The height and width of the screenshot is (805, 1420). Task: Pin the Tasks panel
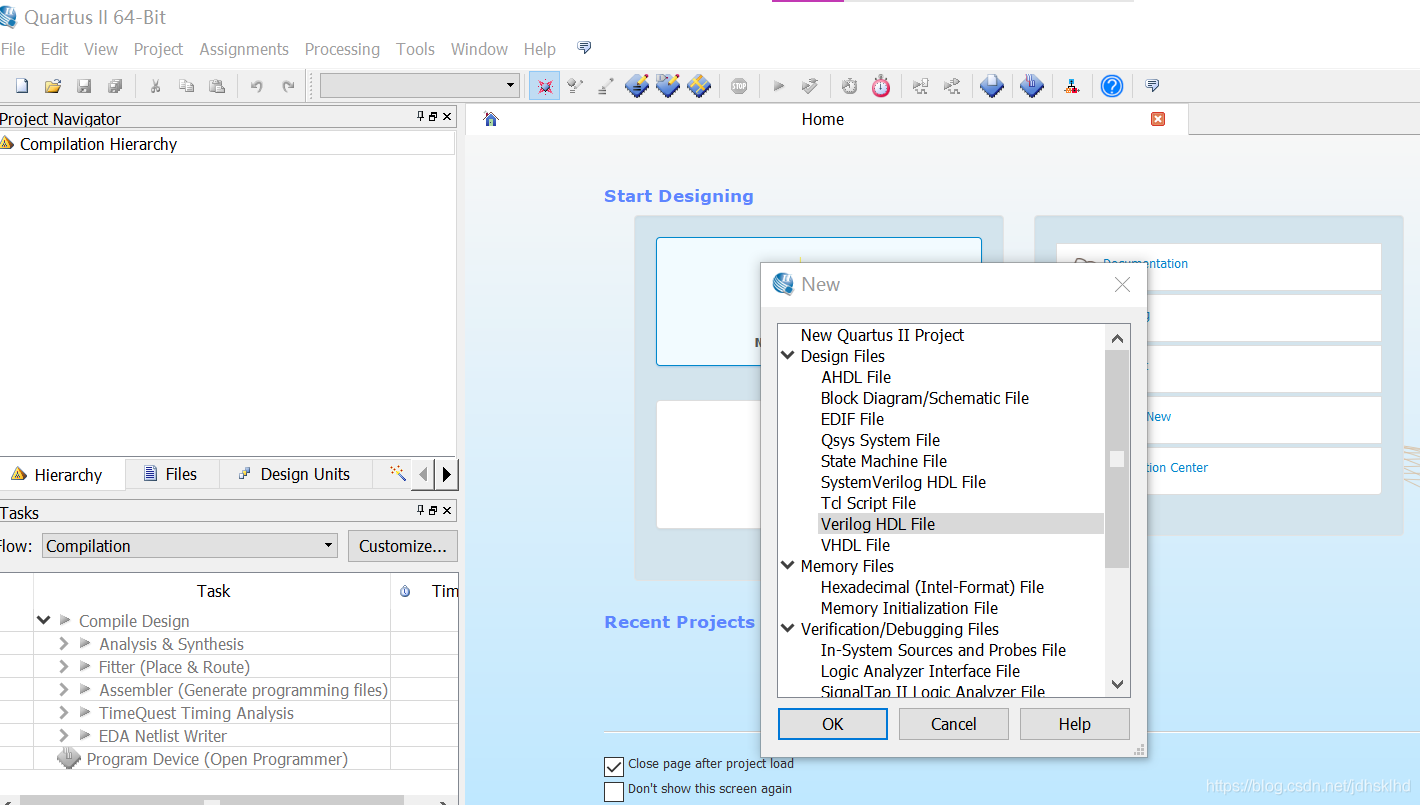click(x=421, y=511)
